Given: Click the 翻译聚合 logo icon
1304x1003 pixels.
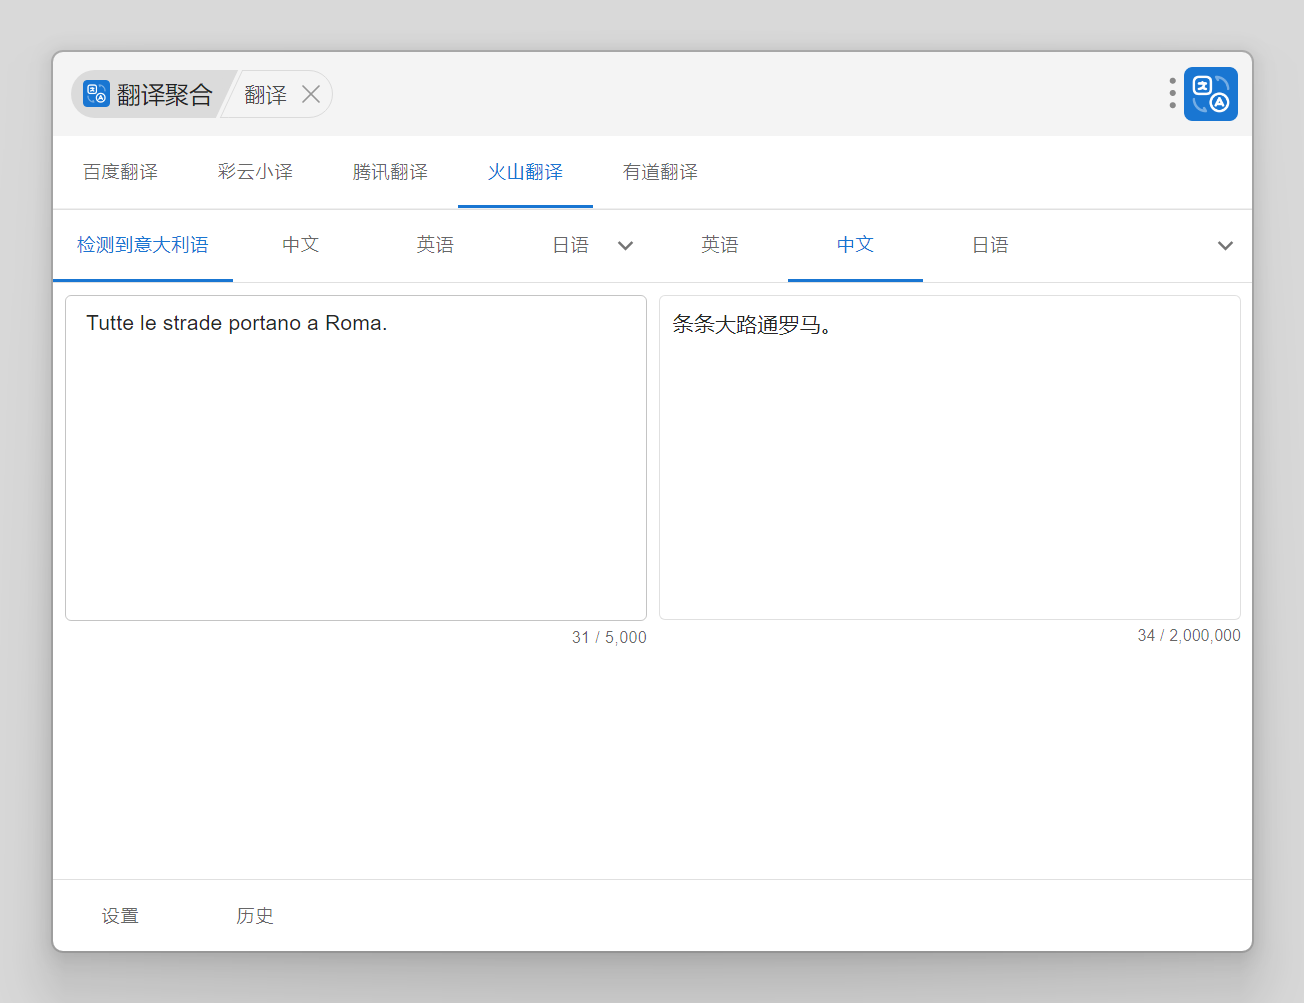Looking at the screenshot, I should point(96,94).
